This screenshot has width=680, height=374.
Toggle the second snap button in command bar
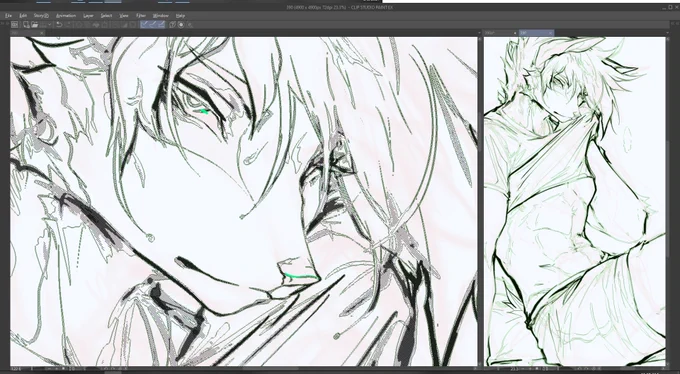click(x=153, y=25)
